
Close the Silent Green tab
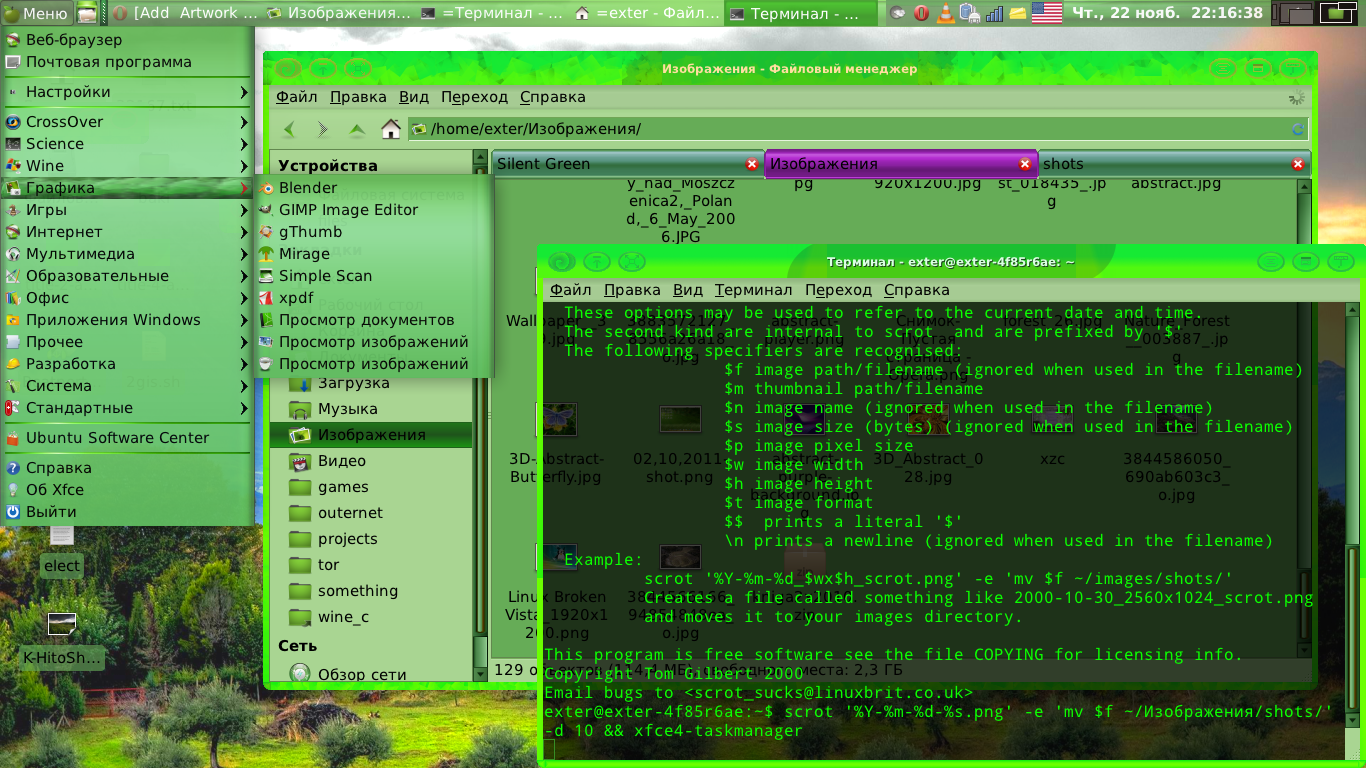(x=752, y=164)
